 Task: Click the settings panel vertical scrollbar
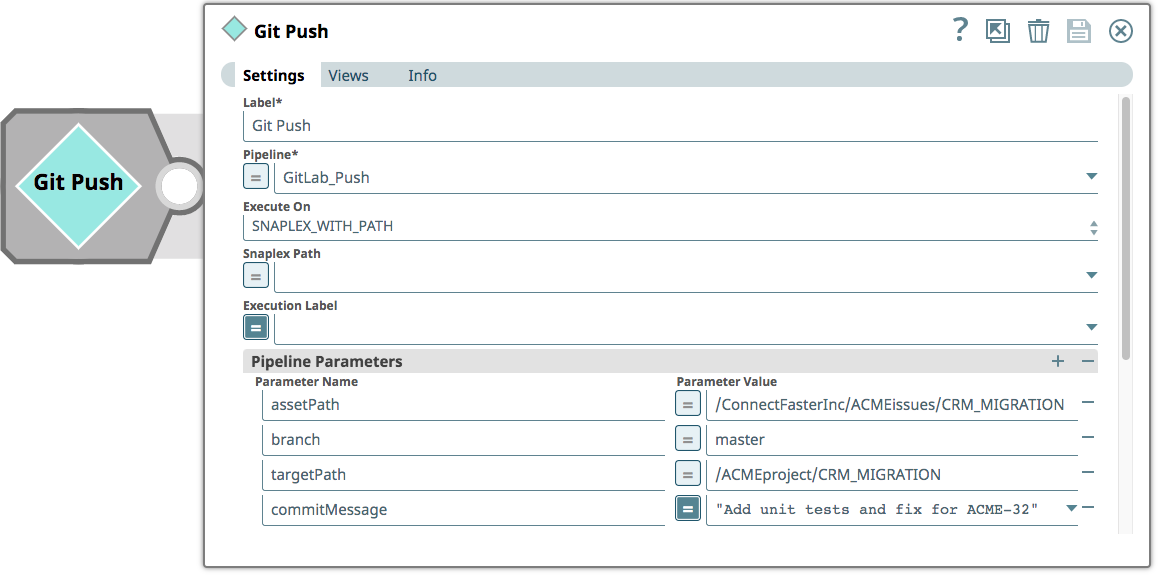[1126, 229]
